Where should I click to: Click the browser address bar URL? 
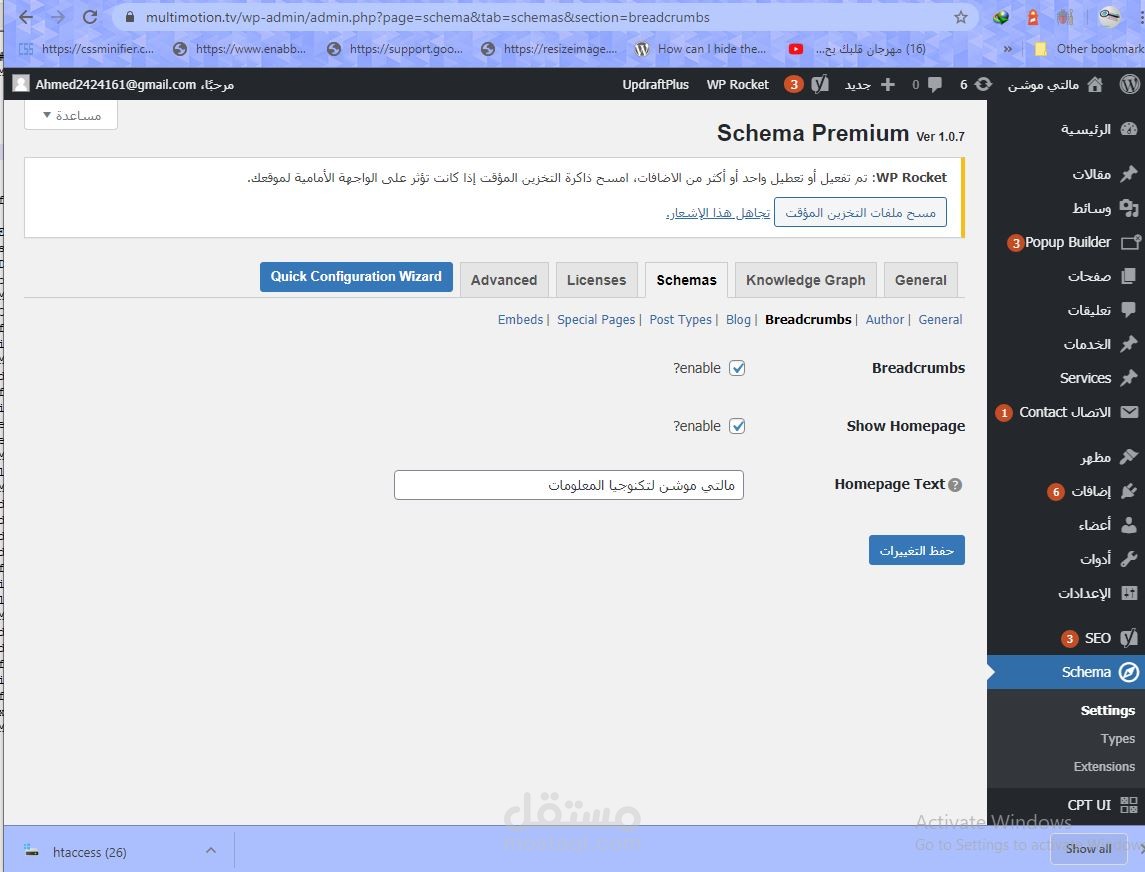tap(427, 17)
